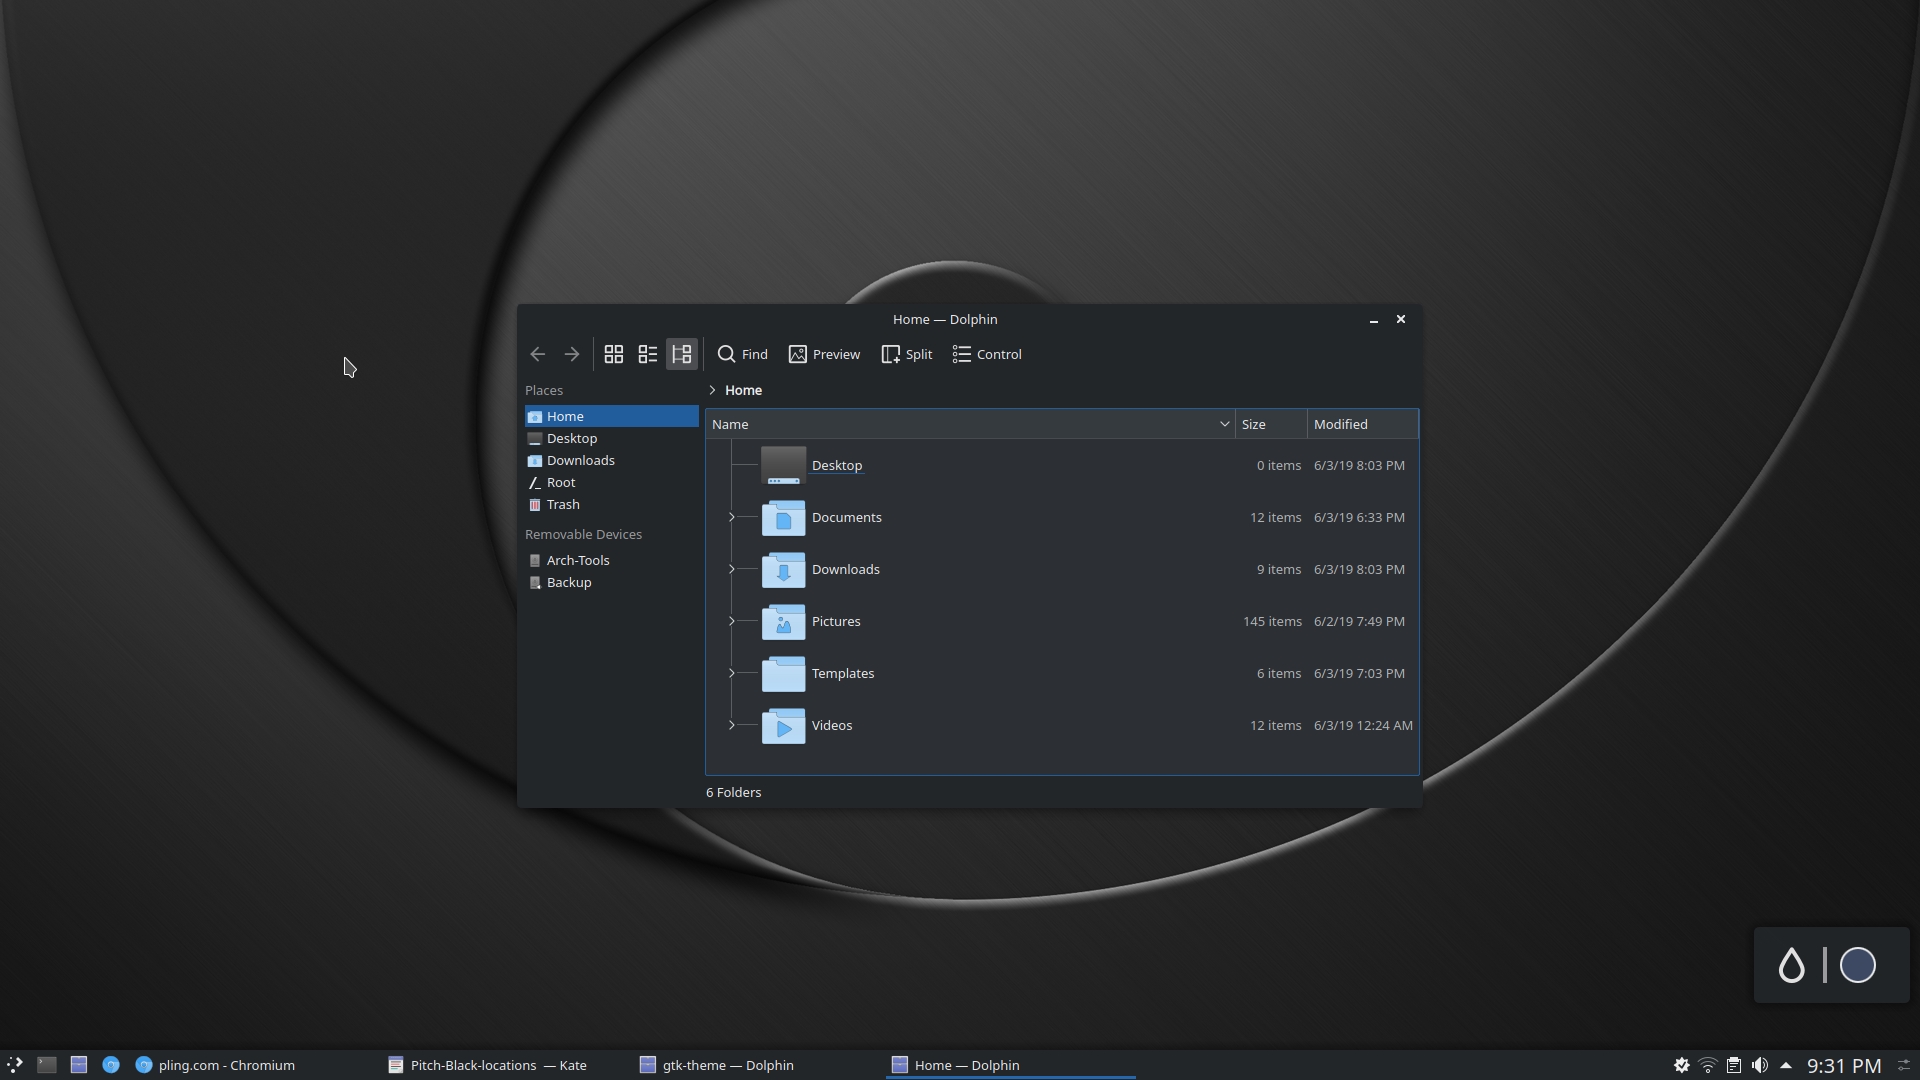
Task: Launch the Chromium pinned icon on the taskbar
Action: pos(111,1065)
